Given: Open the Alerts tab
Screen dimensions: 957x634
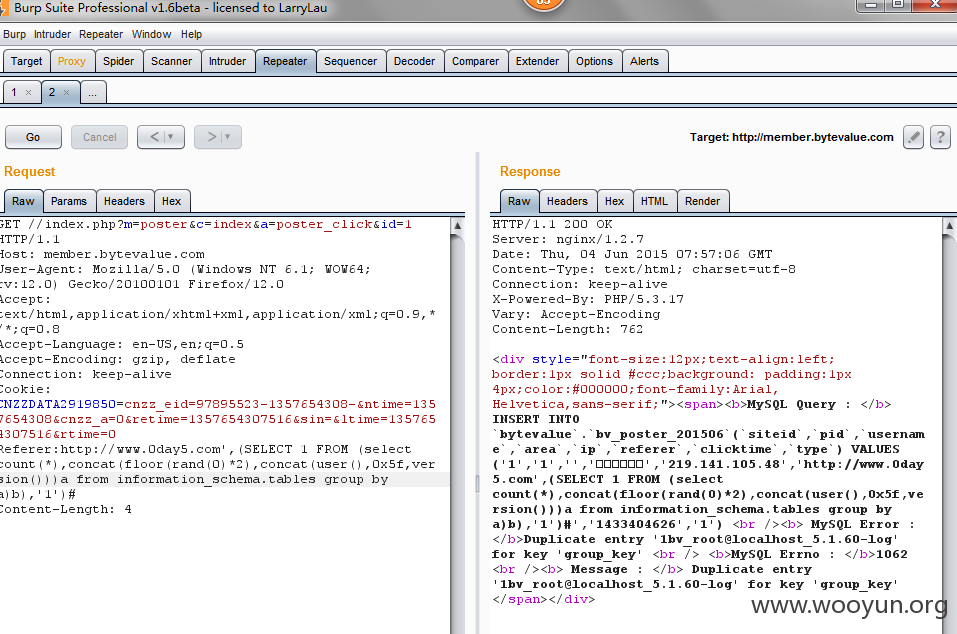Looking at the screenshot, I should tap(645, 61).
